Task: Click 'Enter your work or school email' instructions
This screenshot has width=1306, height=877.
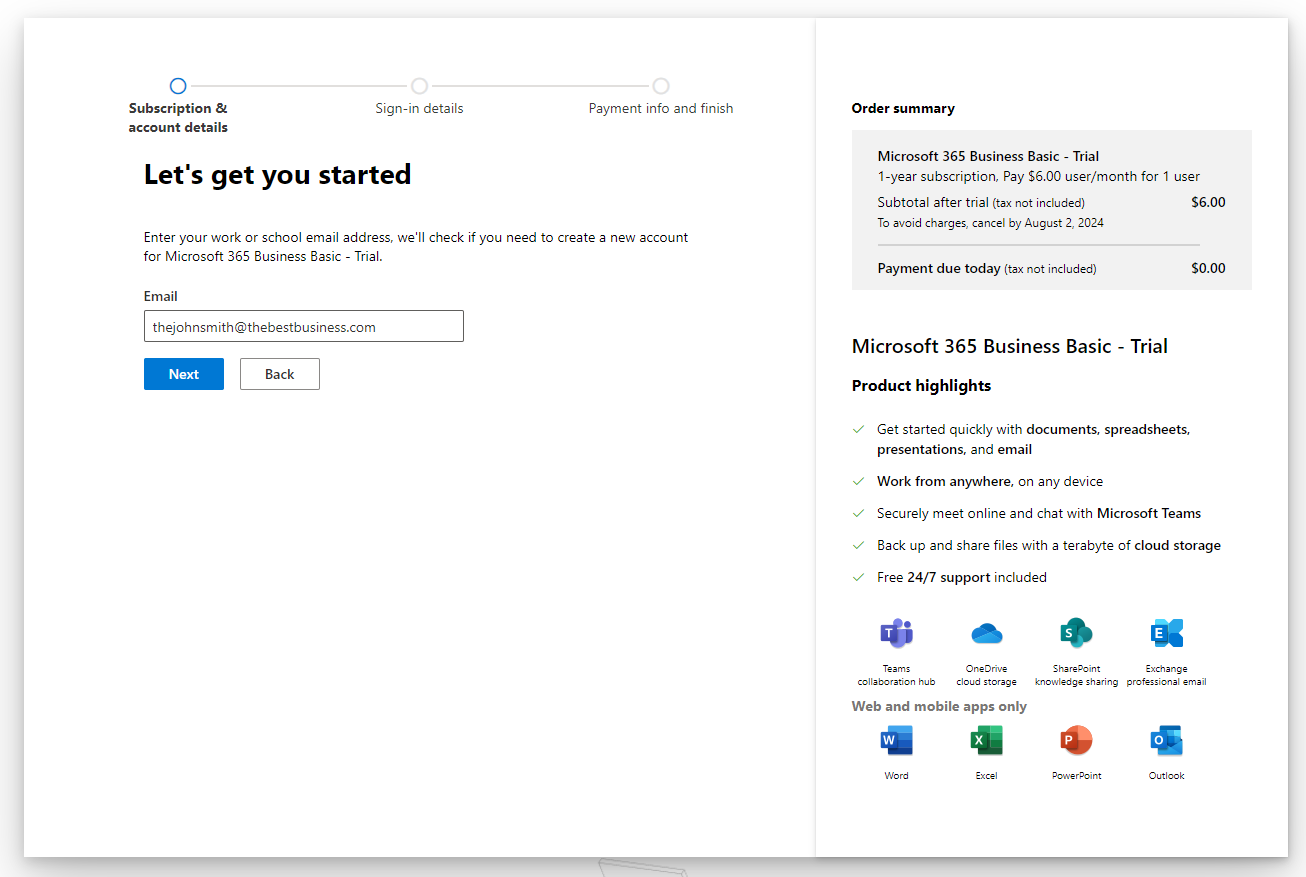Action: pyautogui.click(x=416, y=246)
